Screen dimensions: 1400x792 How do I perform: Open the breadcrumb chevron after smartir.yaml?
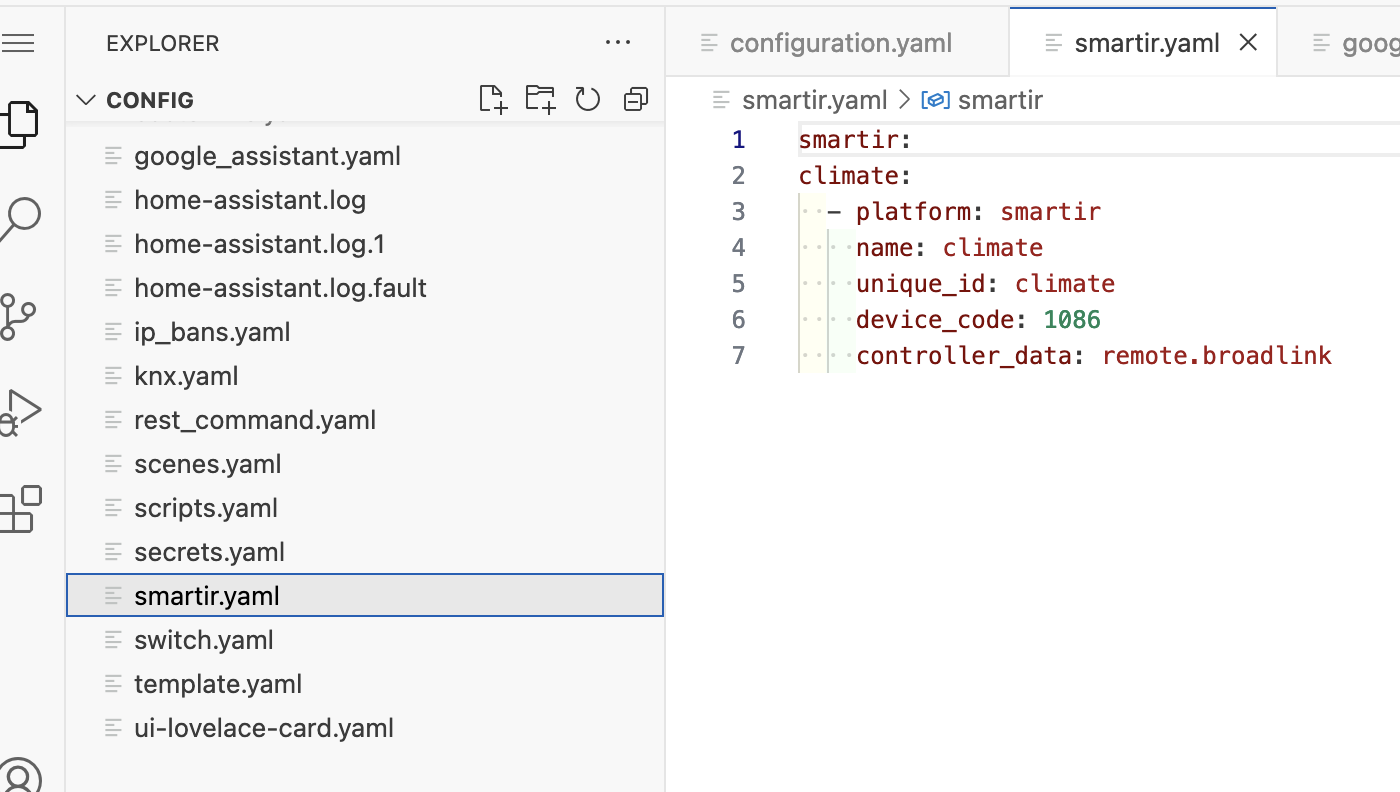pyautogui.click(x=904, y=100)
